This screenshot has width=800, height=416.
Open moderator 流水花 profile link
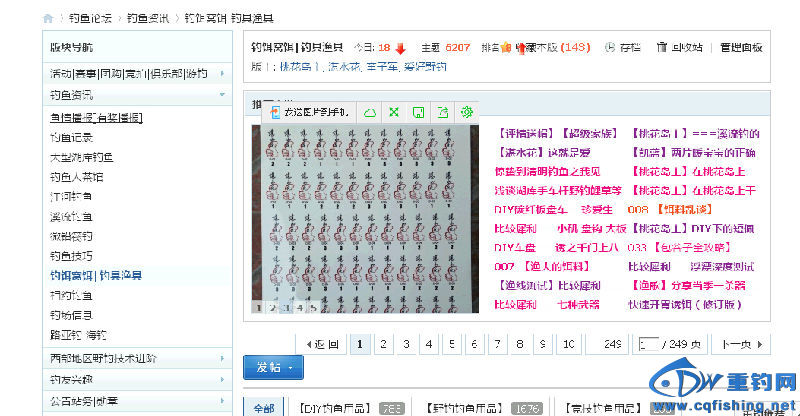(x=344, y=67)
